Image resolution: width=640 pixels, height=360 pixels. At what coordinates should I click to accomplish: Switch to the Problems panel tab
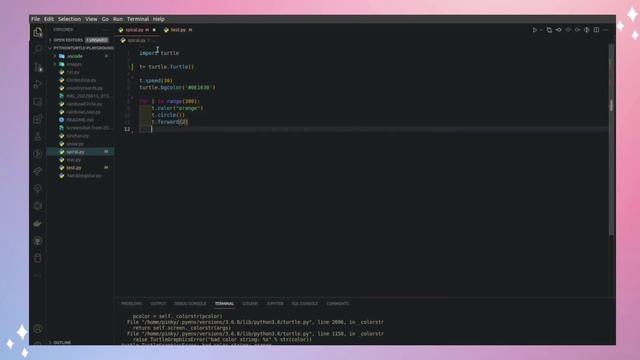[x=131, y=304]
